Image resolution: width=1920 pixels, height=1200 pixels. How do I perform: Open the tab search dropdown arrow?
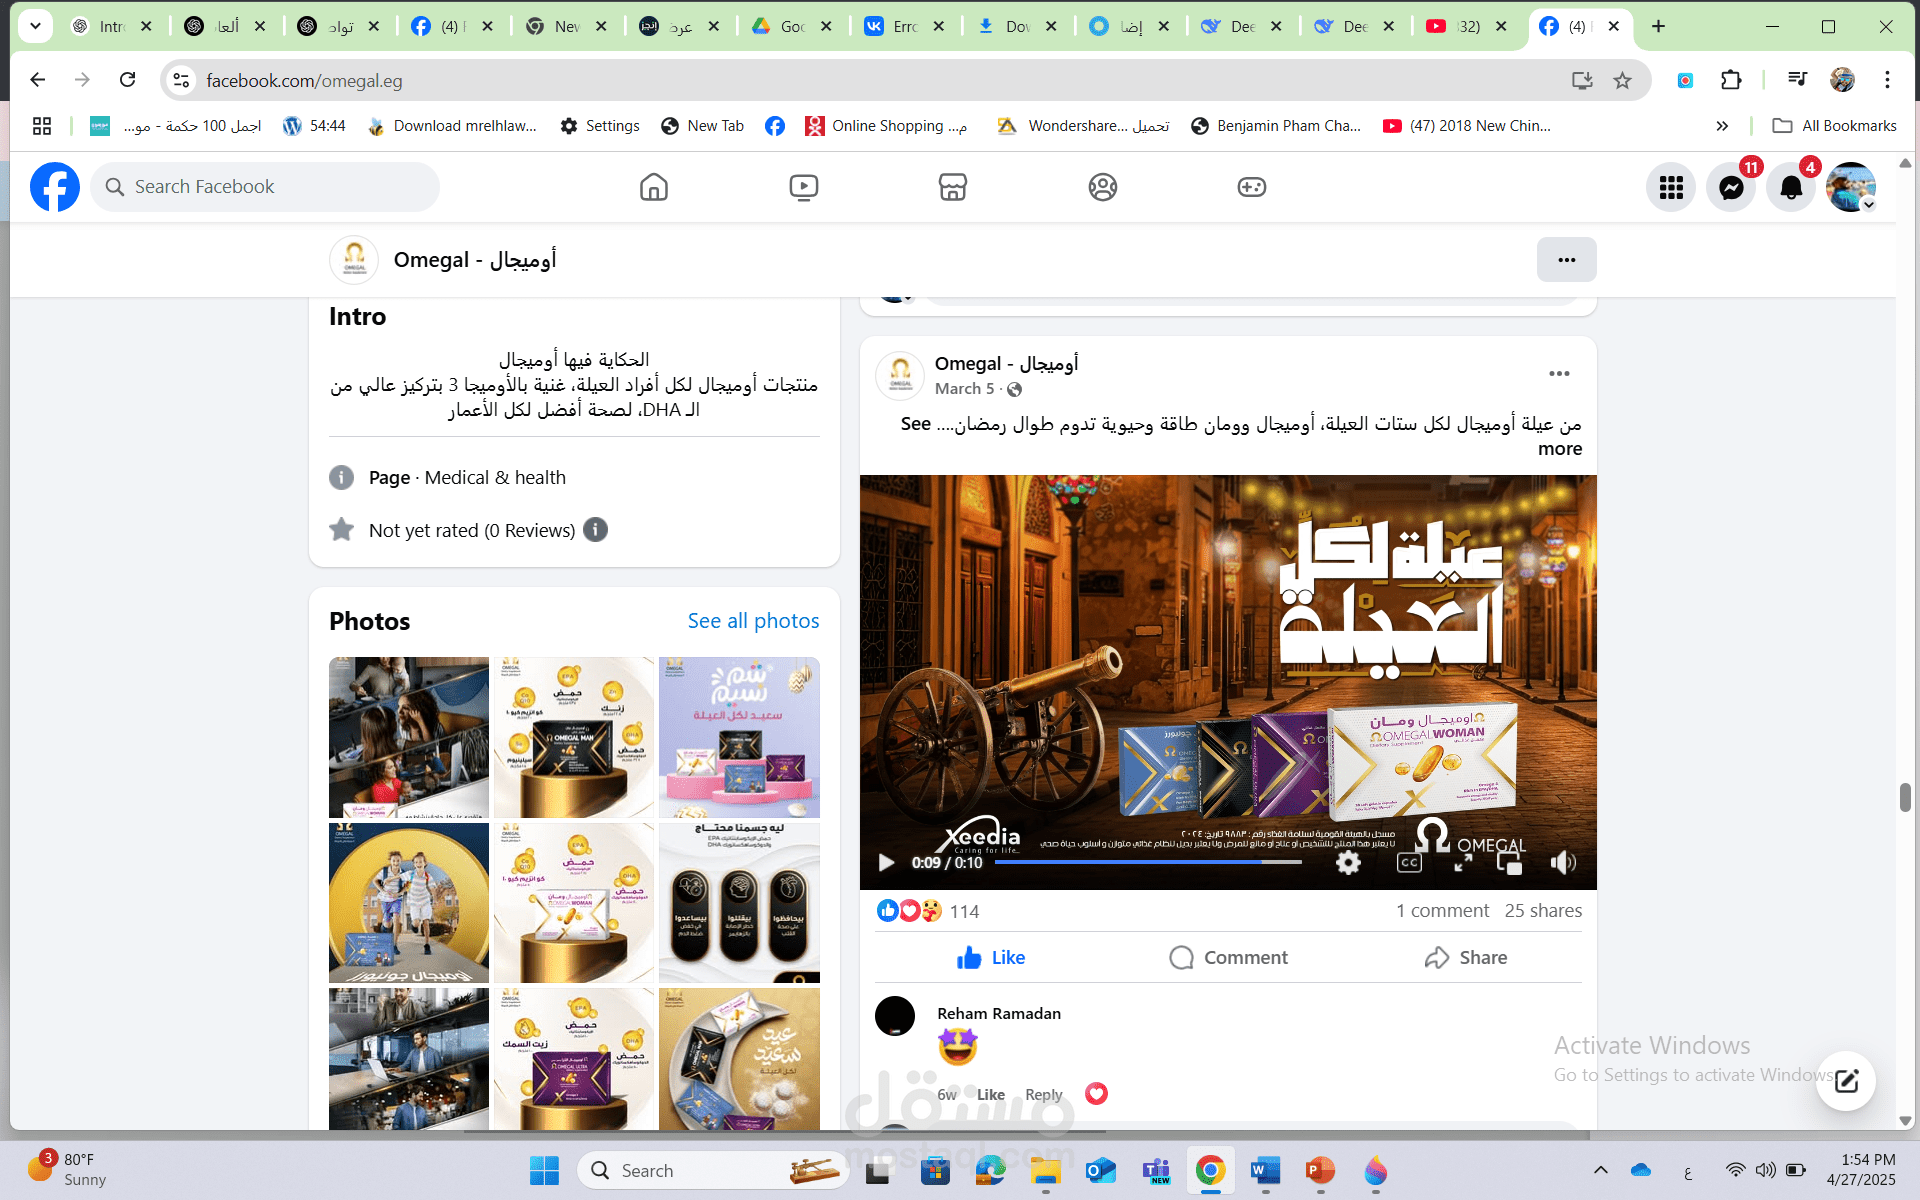(36, 26)
